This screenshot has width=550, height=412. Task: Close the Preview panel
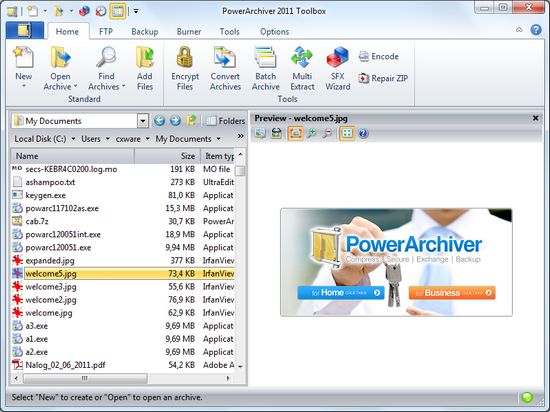click(x=536, y=118)
